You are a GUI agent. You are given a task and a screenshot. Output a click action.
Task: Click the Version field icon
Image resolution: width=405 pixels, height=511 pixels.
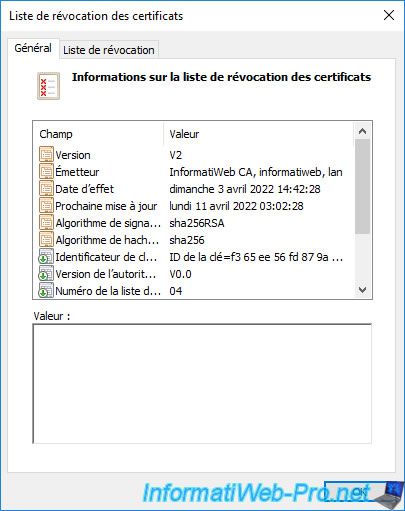[x=46, y=155]
